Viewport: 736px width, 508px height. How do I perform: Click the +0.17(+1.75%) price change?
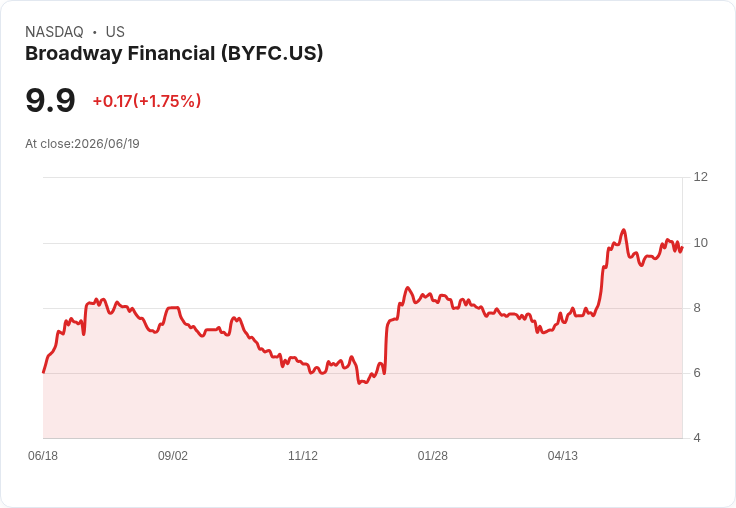coord(147,101)
